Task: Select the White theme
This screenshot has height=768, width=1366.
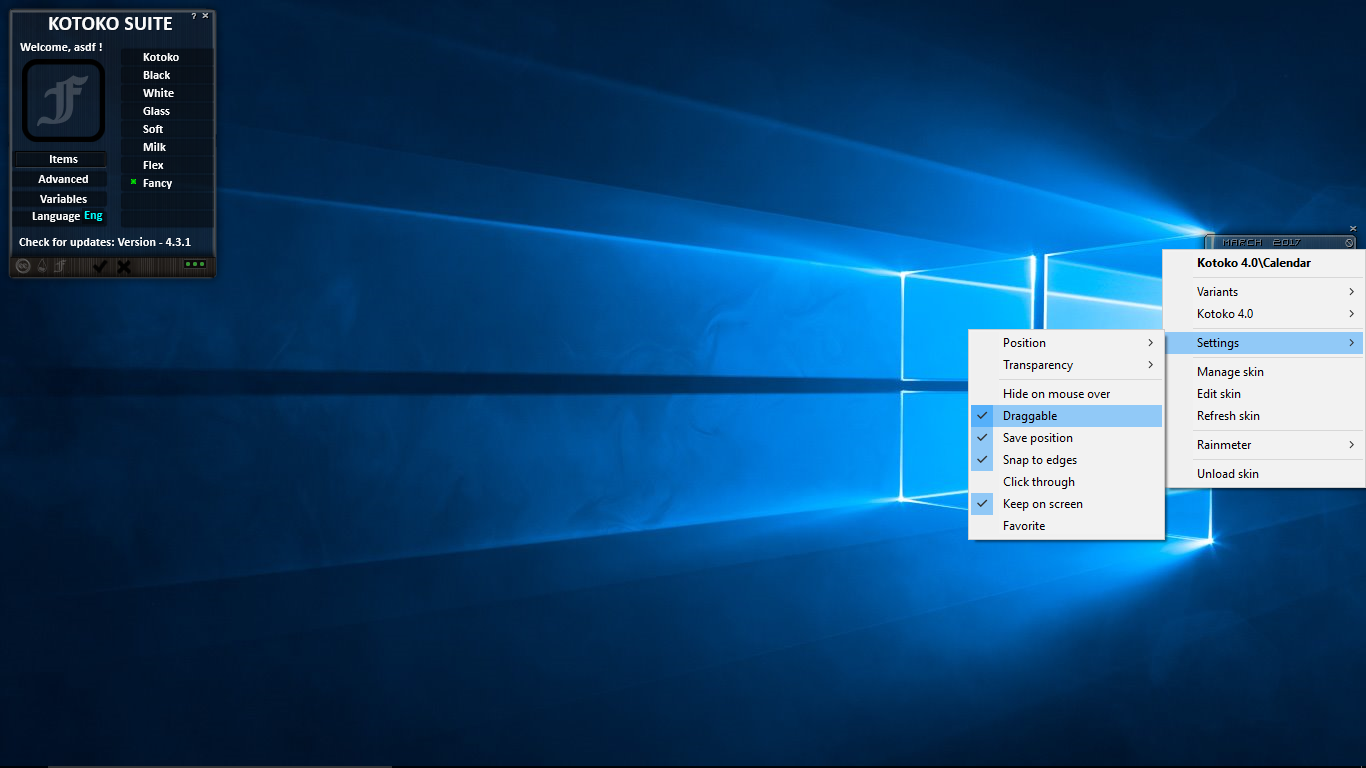Action: pyautogui.click(x=167, y=93)
